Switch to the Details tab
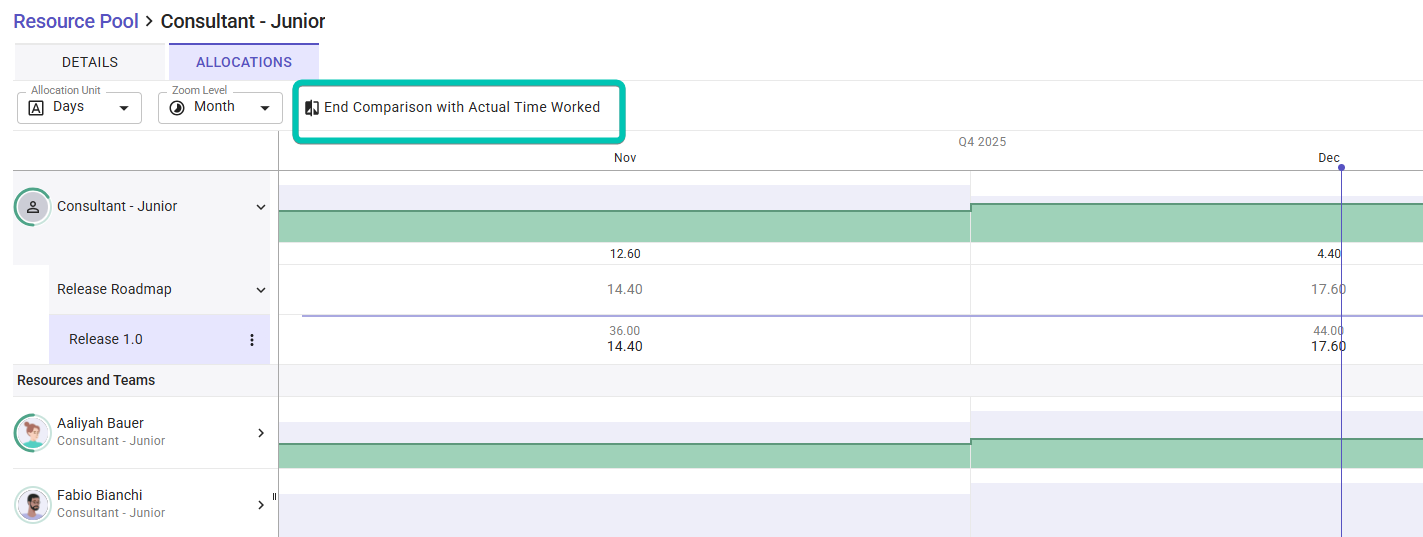The width and height of the screenshot is (1423, 537). pos(90,62)
